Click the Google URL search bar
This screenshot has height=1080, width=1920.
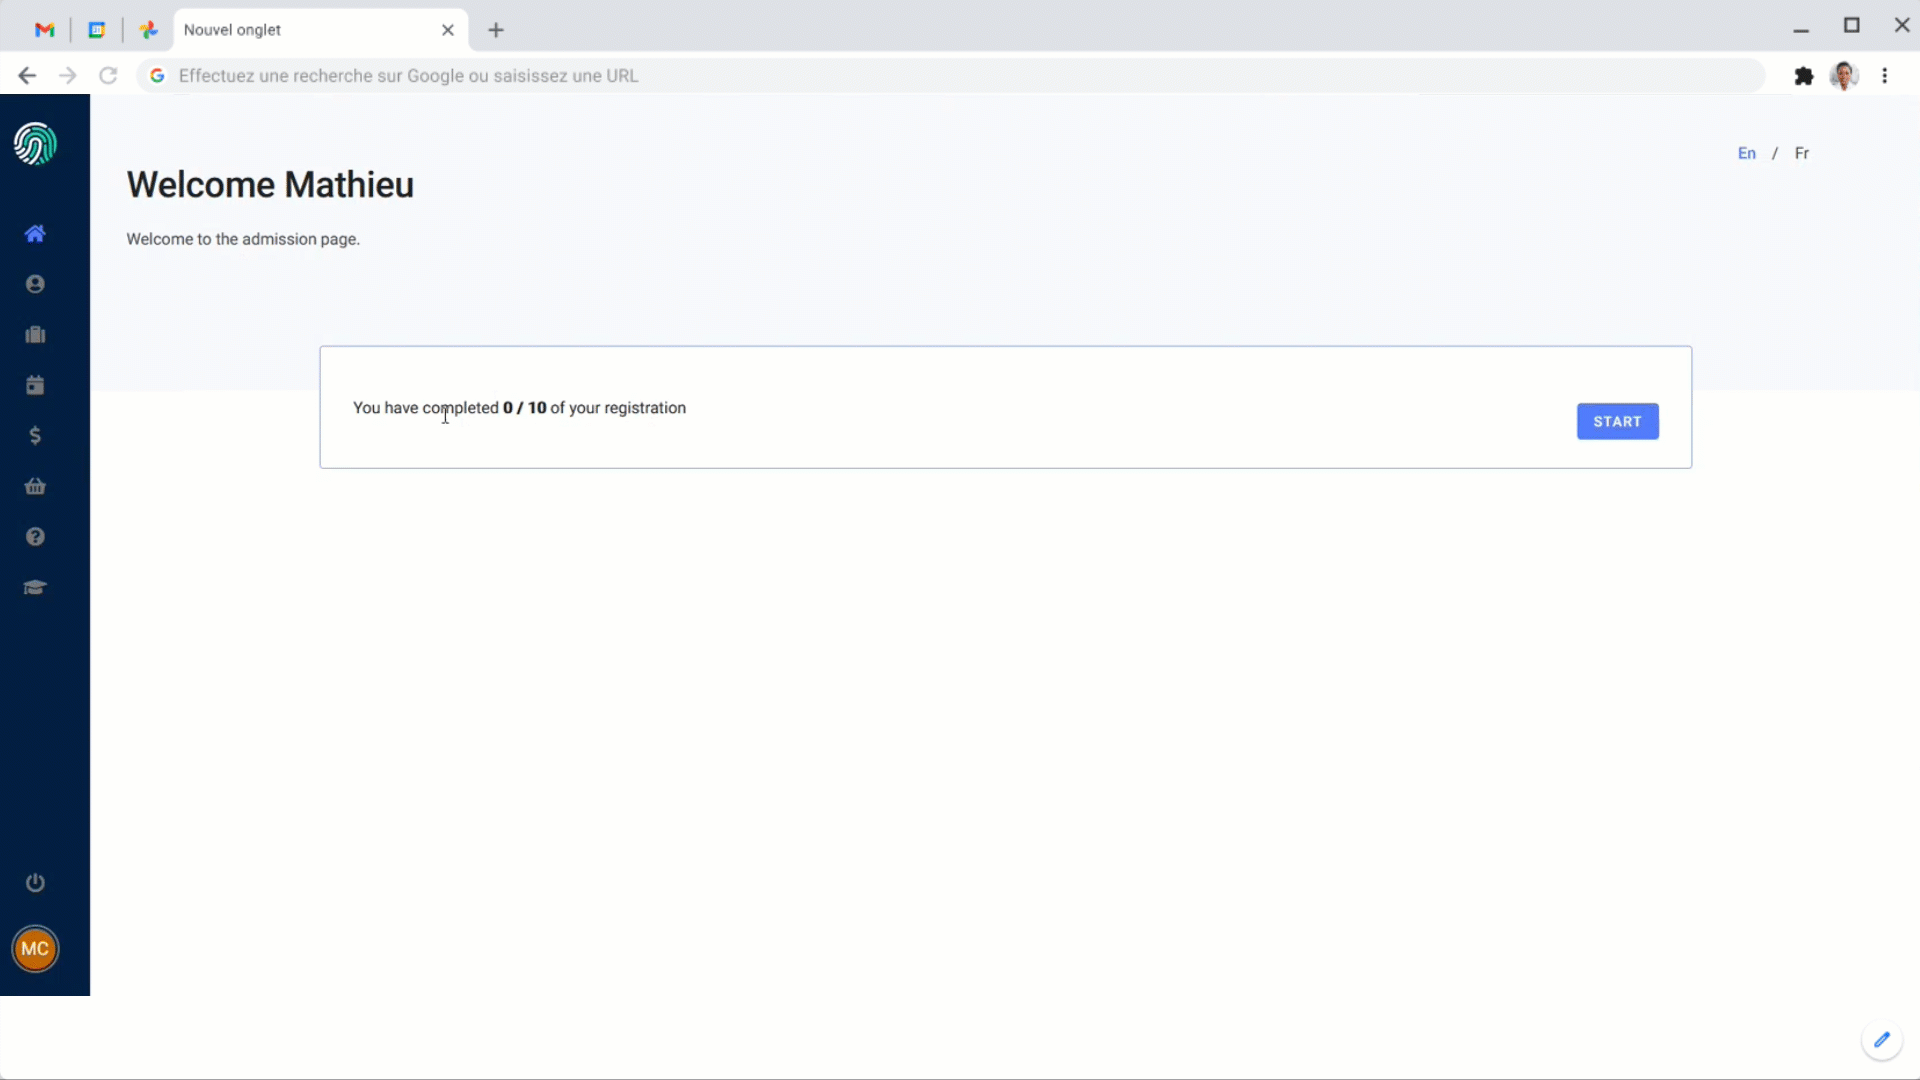click(950, 76)
